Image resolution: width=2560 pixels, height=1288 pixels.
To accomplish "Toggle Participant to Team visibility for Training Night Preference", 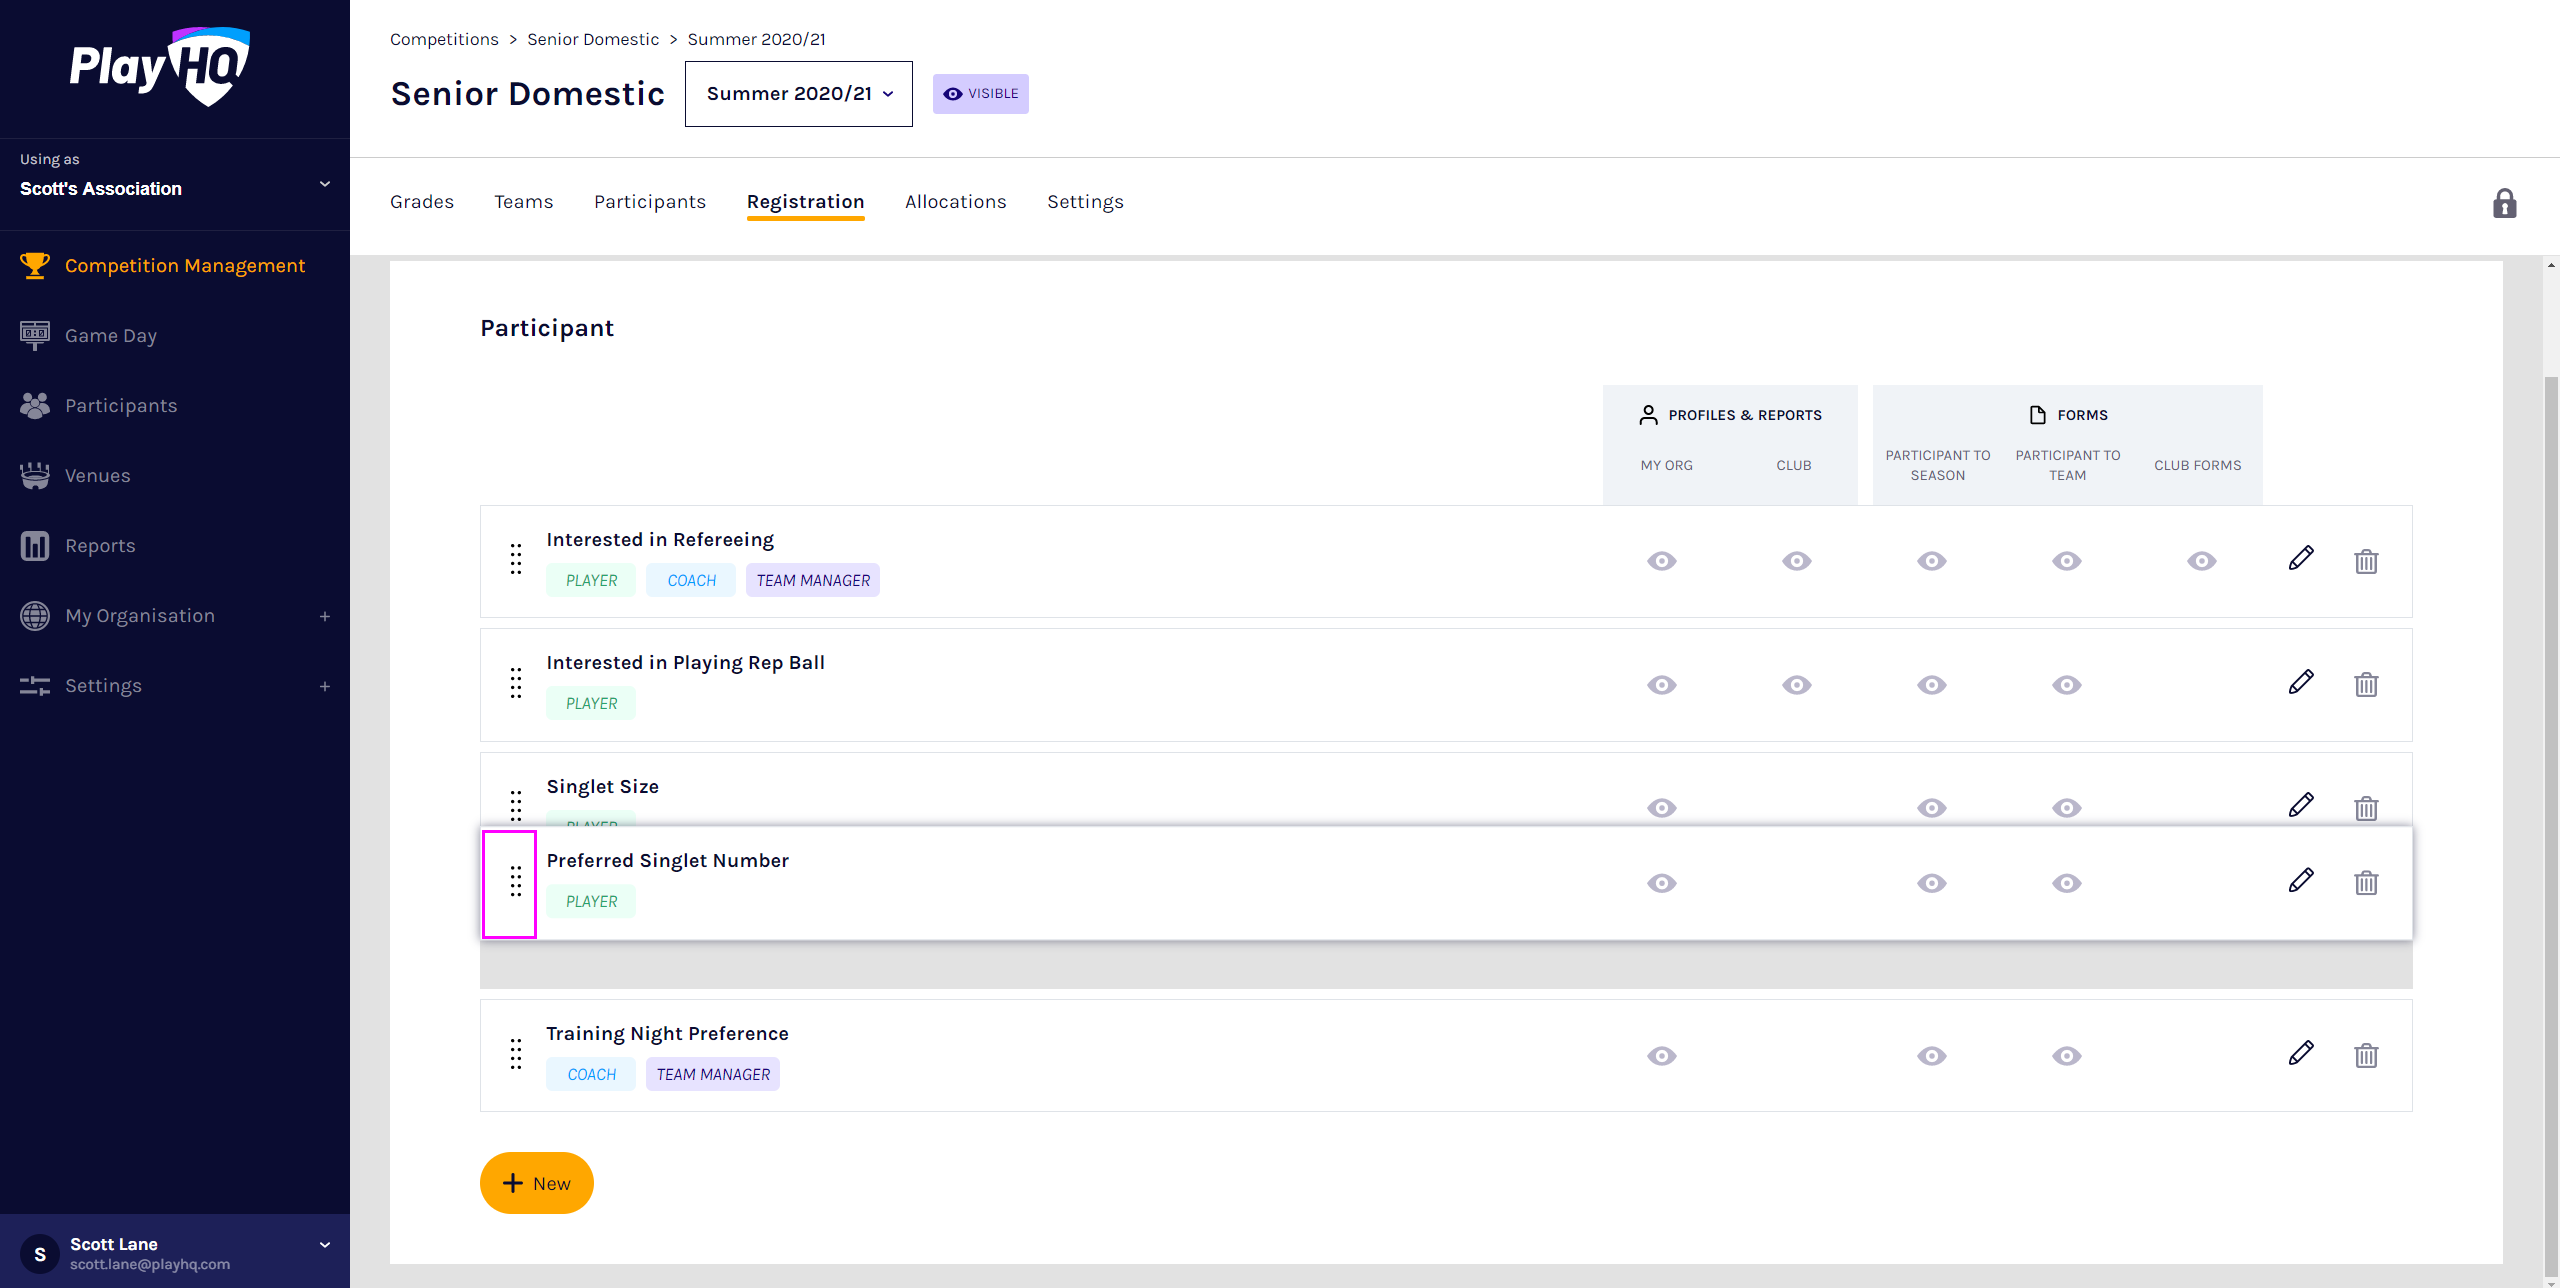I will coord(2067,1056).
